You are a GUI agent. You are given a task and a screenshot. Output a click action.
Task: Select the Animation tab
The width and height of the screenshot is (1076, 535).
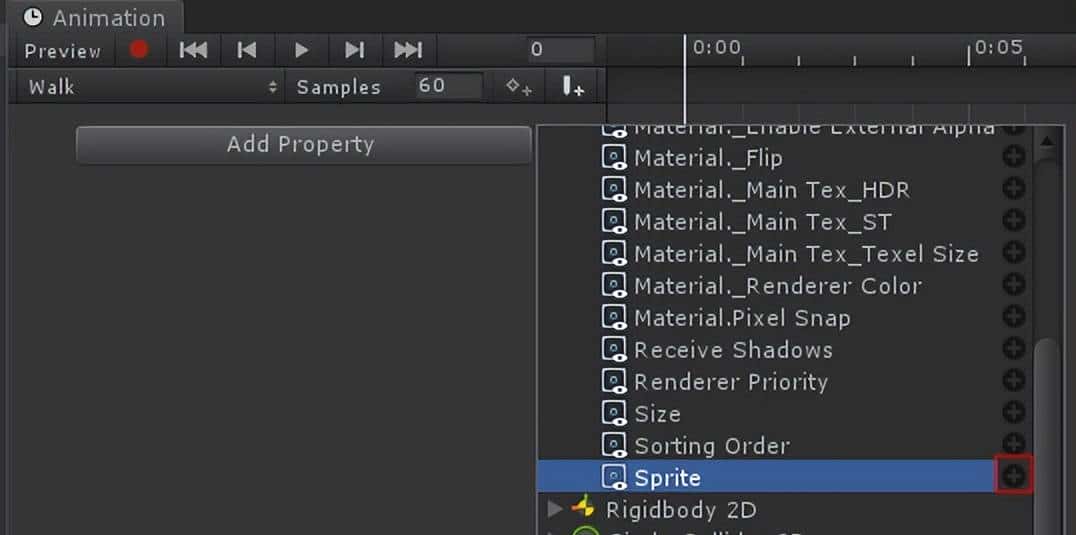pyautogui.click(x=95, y=18)
